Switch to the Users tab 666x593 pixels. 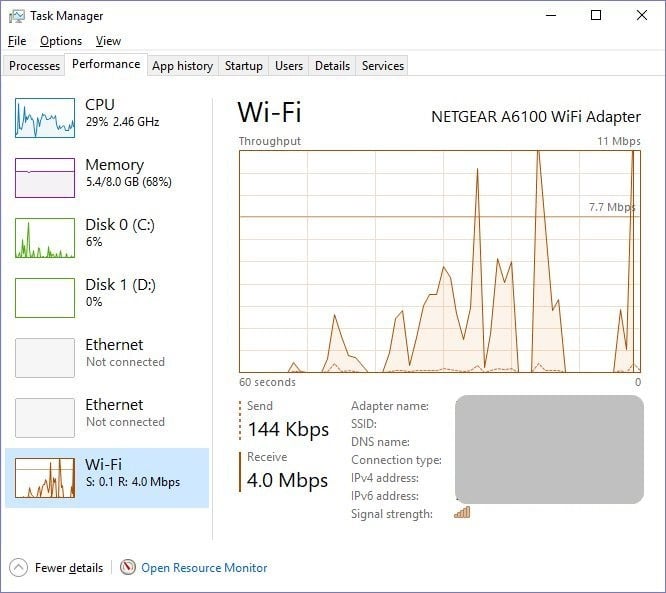point(289,66)
